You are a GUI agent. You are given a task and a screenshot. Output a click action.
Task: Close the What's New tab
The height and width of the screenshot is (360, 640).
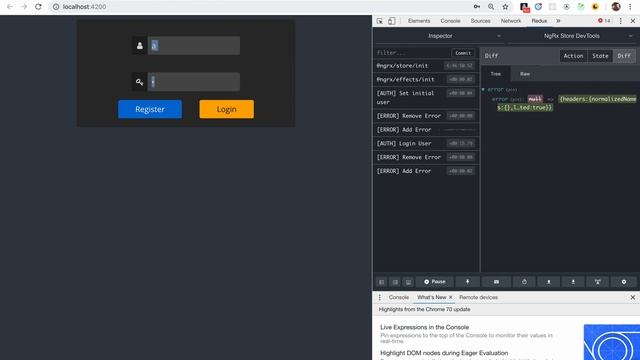[x=451, y=298]
